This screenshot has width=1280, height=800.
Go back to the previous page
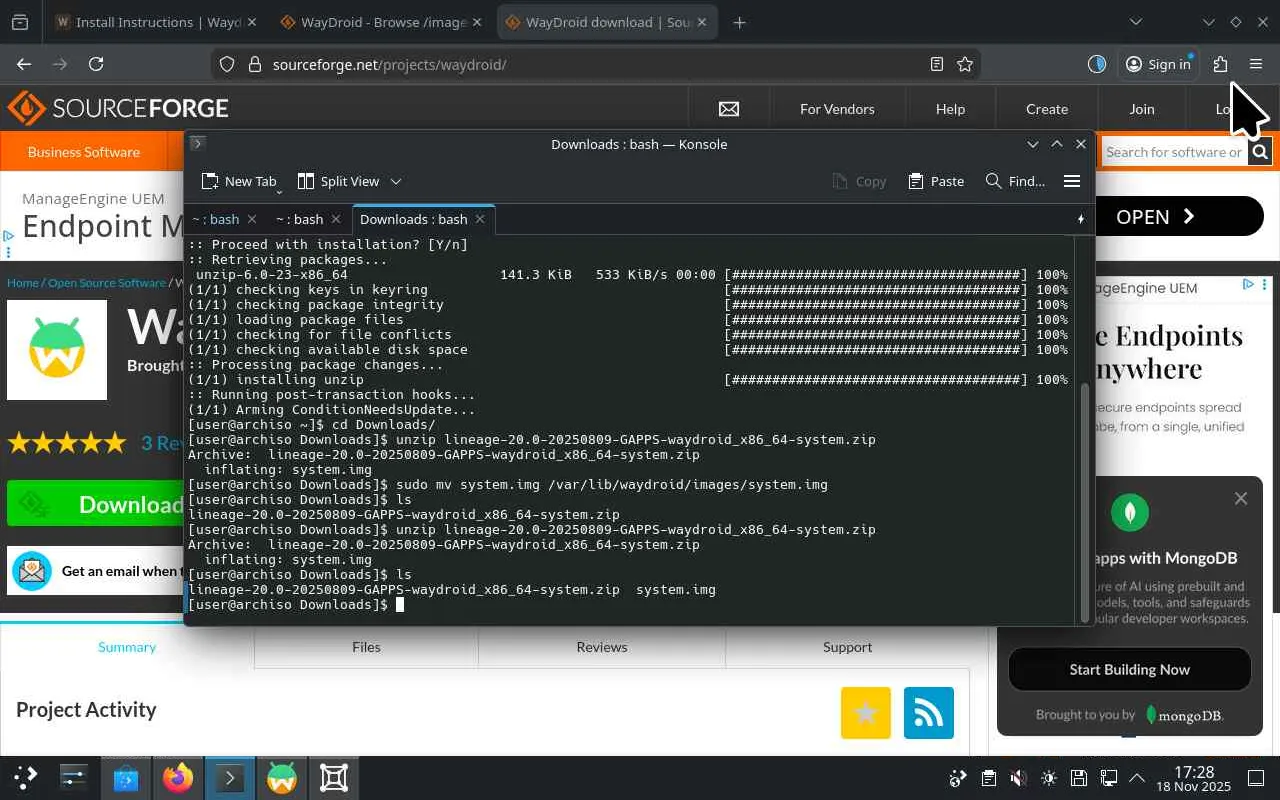pyautogui.click(x=24, y=64)
